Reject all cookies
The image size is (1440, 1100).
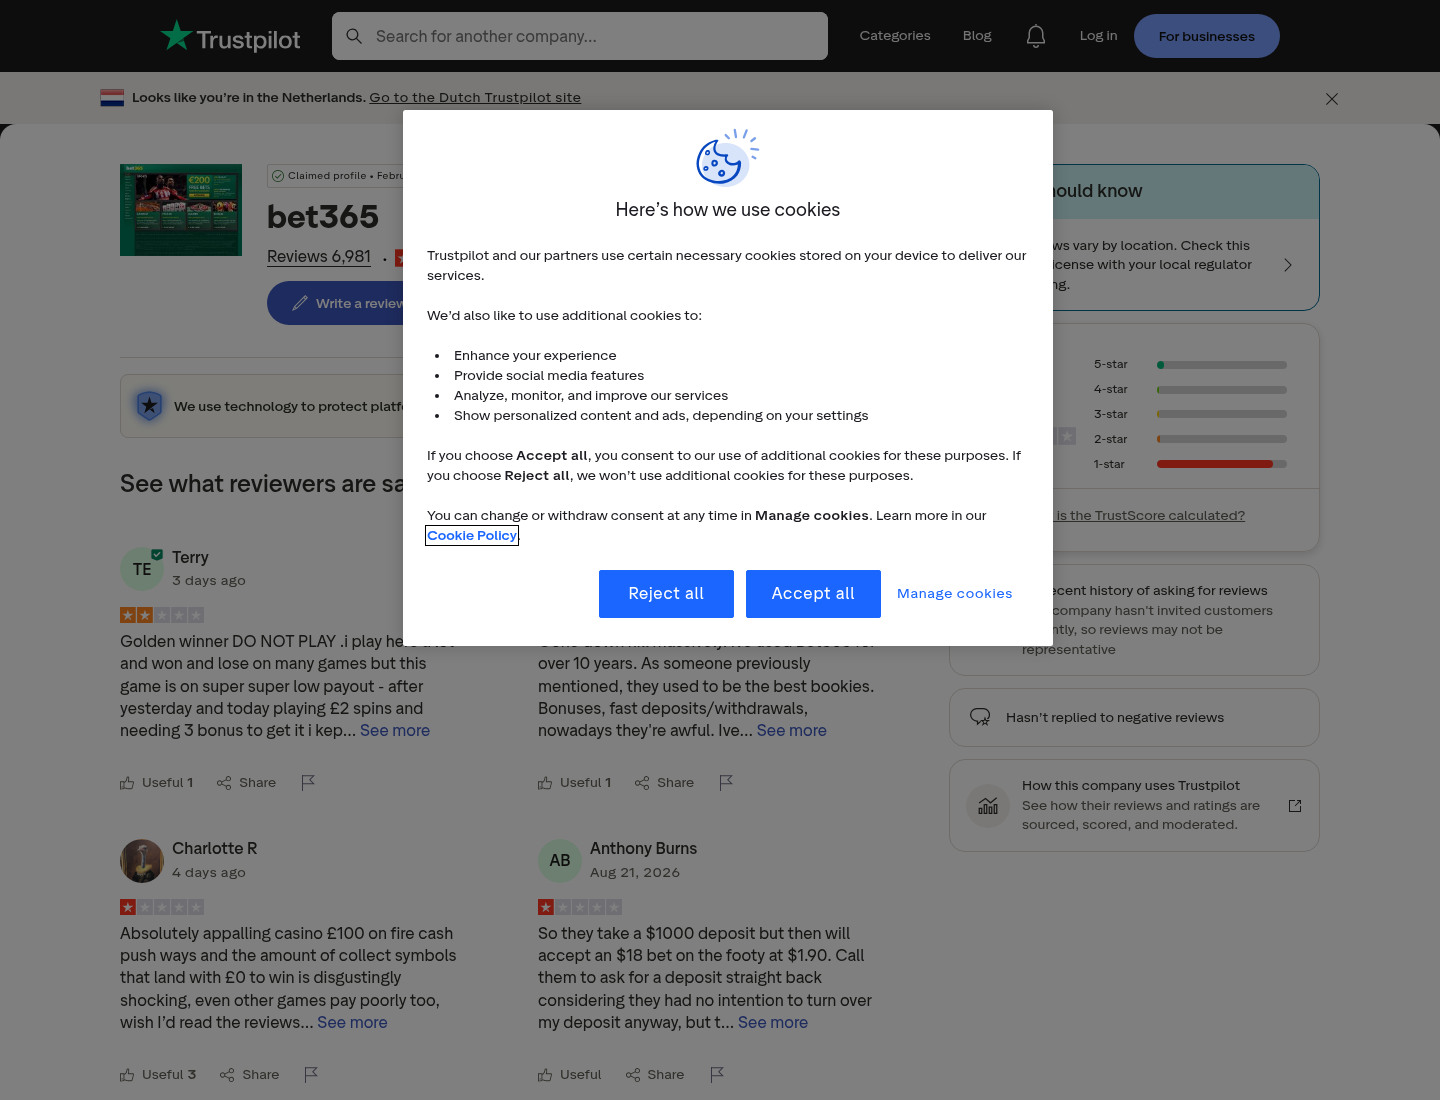click(x=666, y=594)
